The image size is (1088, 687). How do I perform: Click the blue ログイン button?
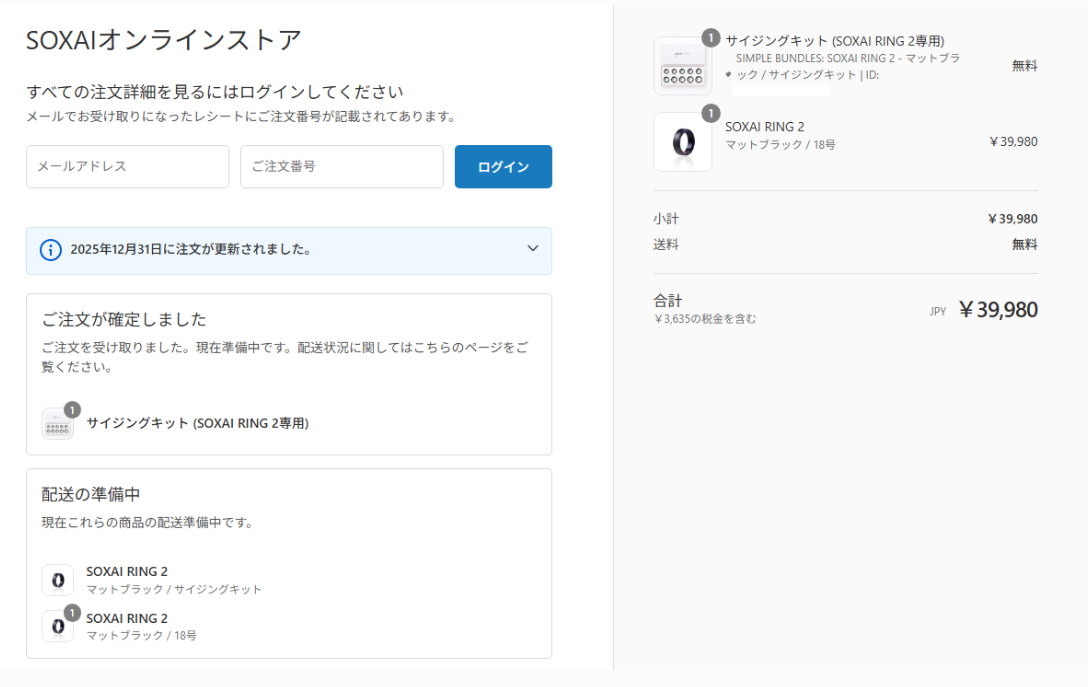point(503,167)
